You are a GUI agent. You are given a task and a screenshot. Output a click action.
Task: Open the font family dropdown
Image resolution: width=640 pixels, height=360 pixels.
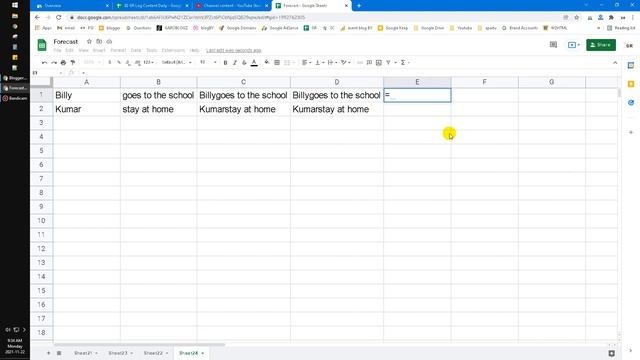point(177,62)
